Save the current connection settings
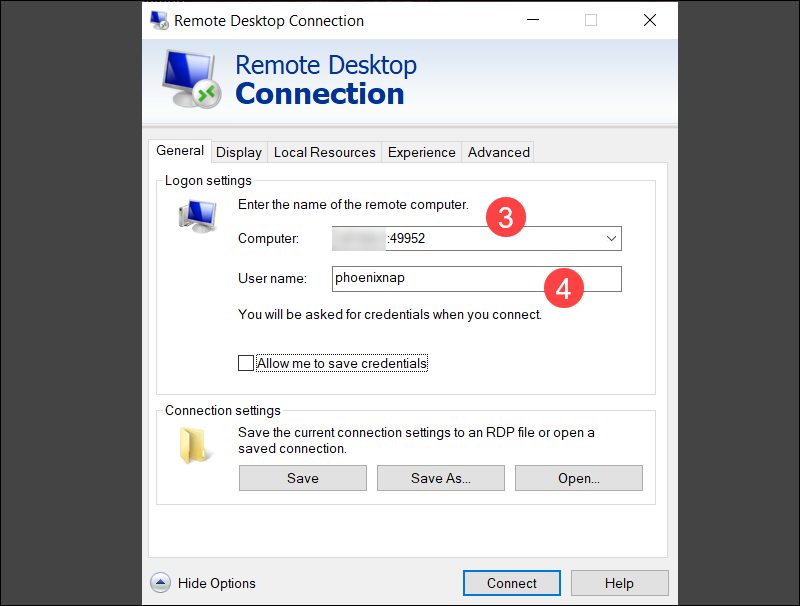Screen dimensions: 800x606 tap(303, 478)
